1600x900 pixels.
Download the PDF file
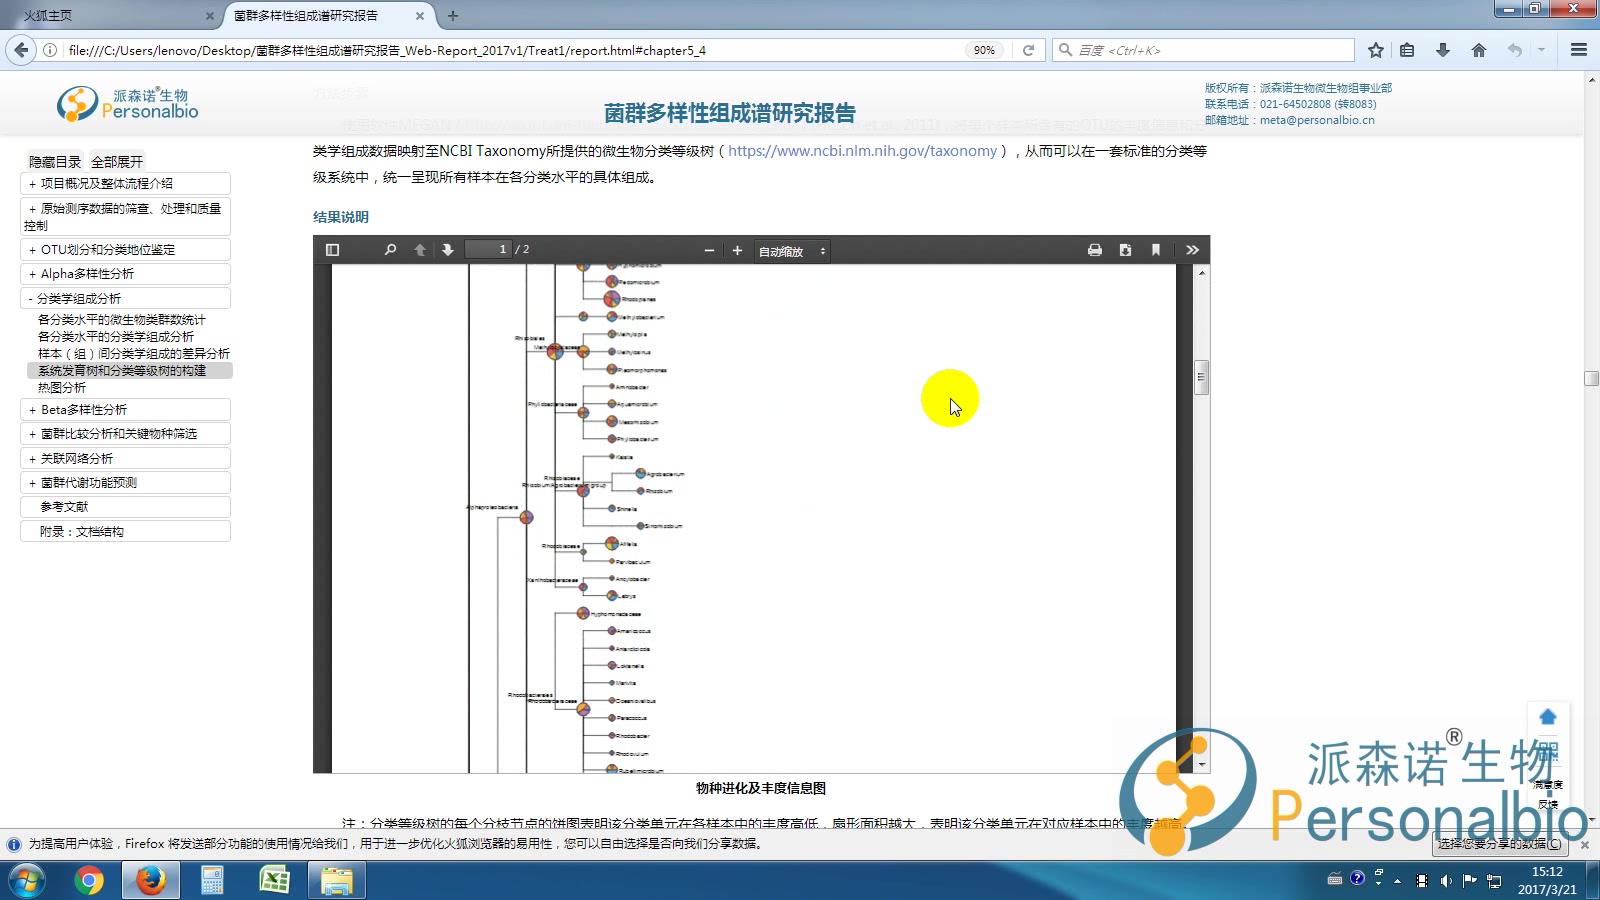[x=1125, y=250]
